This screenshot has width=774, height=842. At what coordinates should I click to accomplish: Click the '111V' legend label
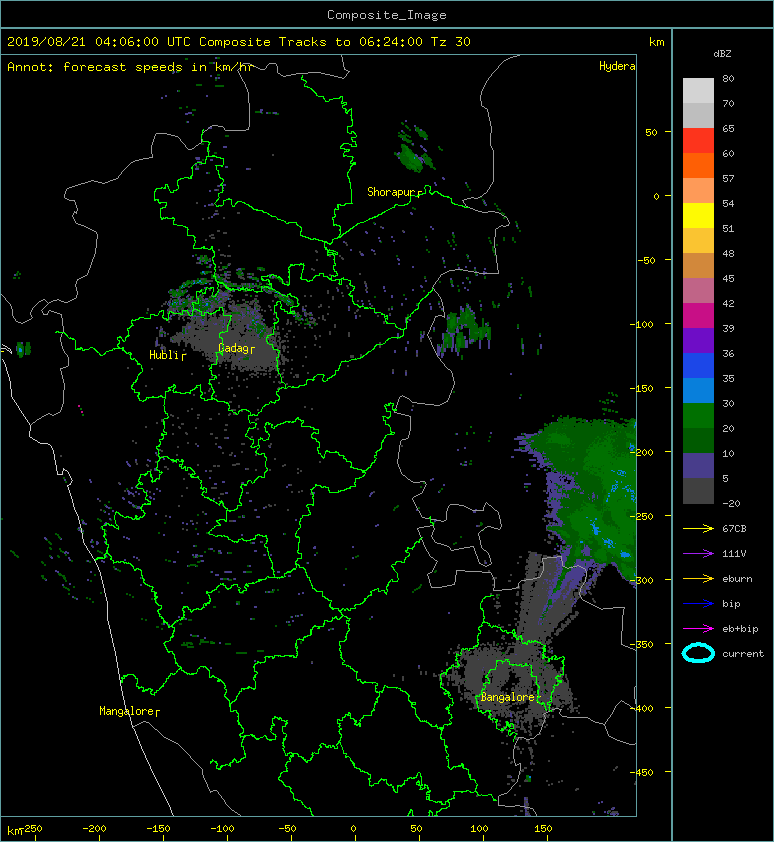734,554
